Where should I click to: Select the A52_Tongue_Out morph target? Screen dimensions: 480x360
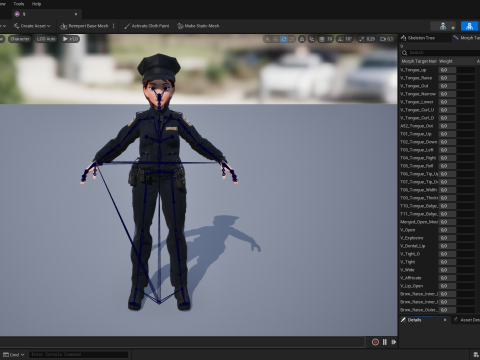[417, 126]
